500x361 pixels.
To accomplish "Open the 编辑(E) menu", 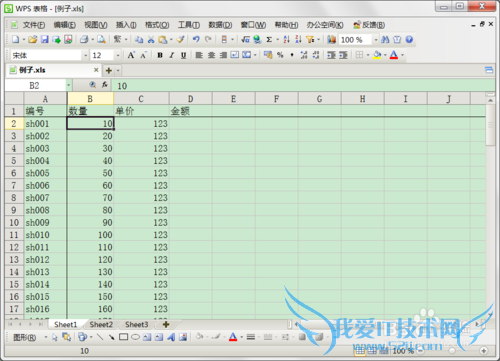I will 65,25.
